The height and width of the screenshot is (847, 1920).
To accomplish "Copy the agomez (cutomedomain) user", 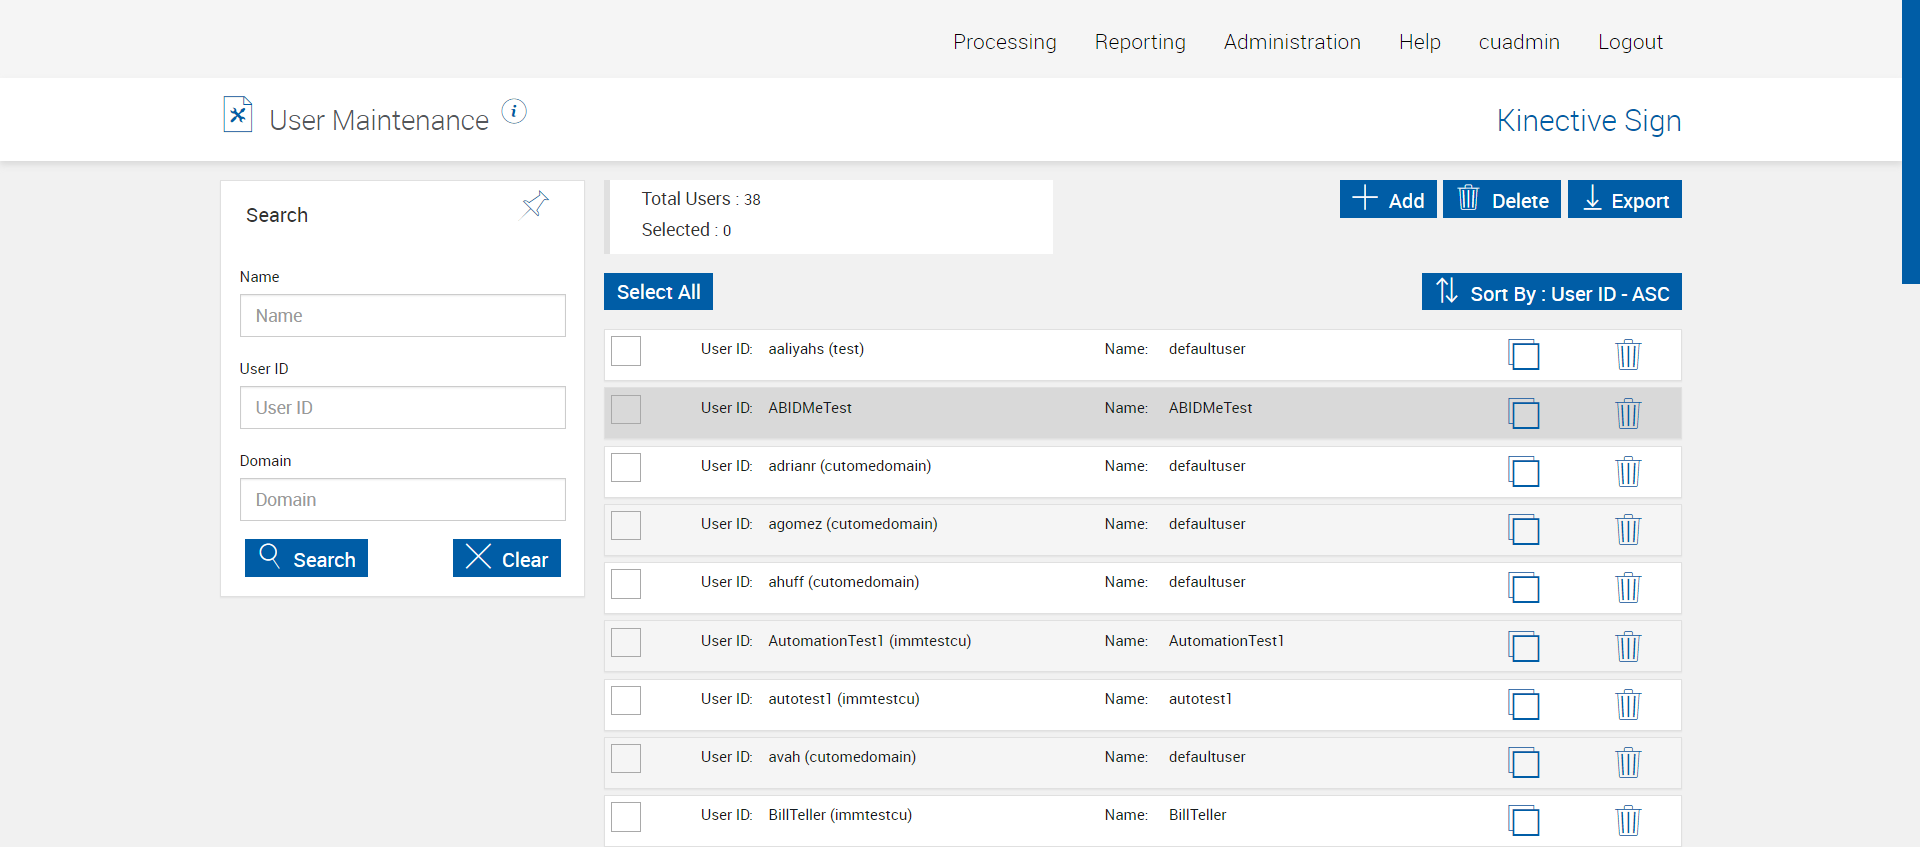I will (1524, 529).
